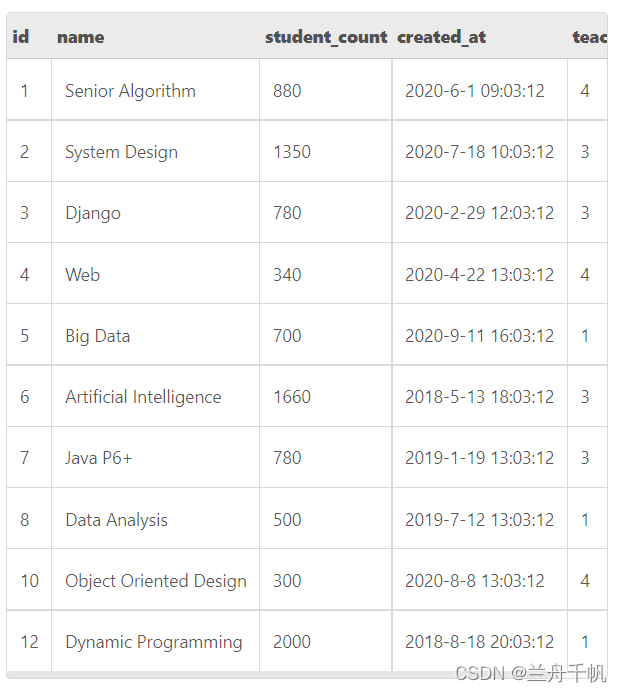
Task: Click the 'Web' course name cell
Action: tap(83, 275)
